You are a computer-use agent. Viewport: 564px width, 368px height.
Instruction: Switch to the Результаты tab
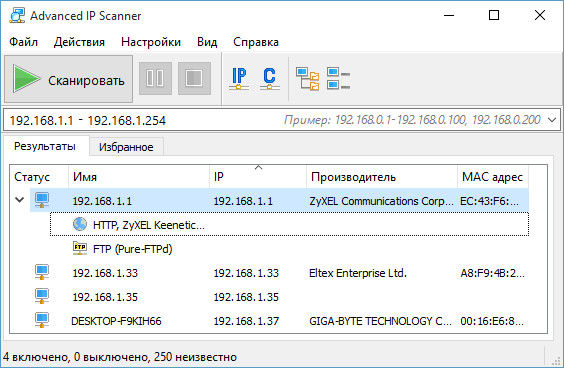pos(45,146)
